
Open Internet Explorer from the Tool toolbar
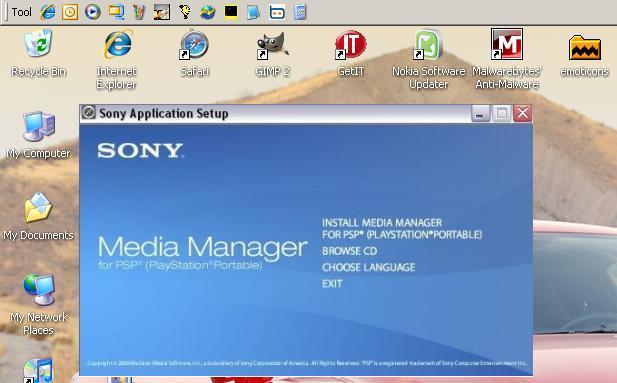point(48,12)
